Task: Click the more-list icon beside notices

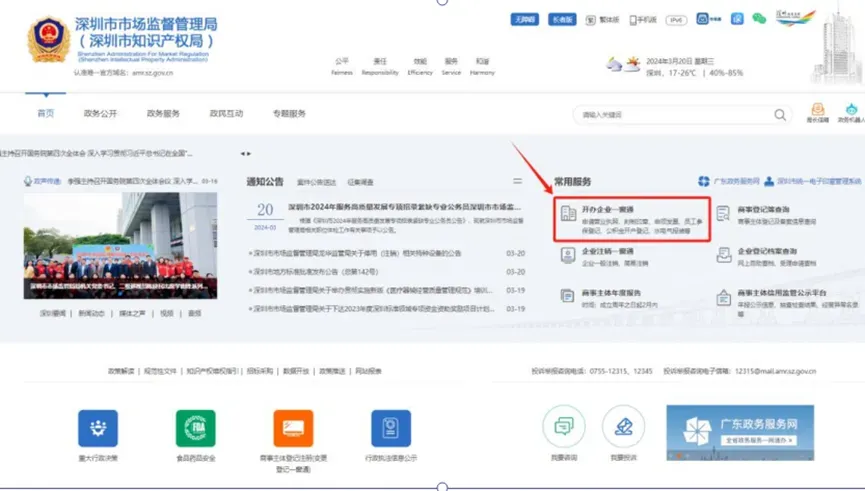Action: click(x=517, y=181)
